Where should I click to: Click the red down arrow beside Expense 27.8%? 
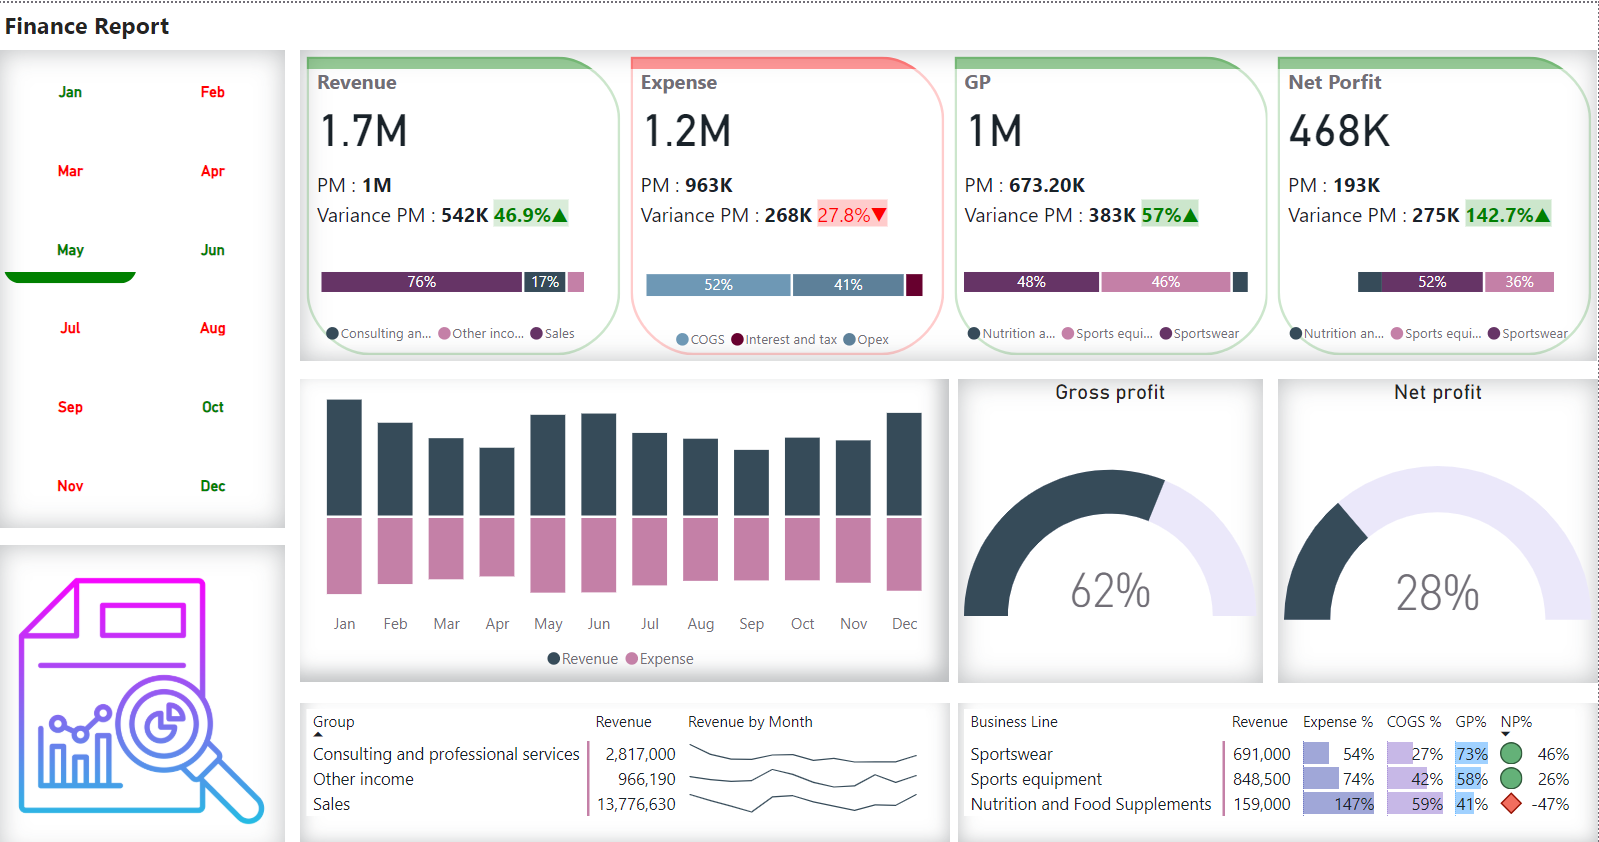click(x=879, y=215)
